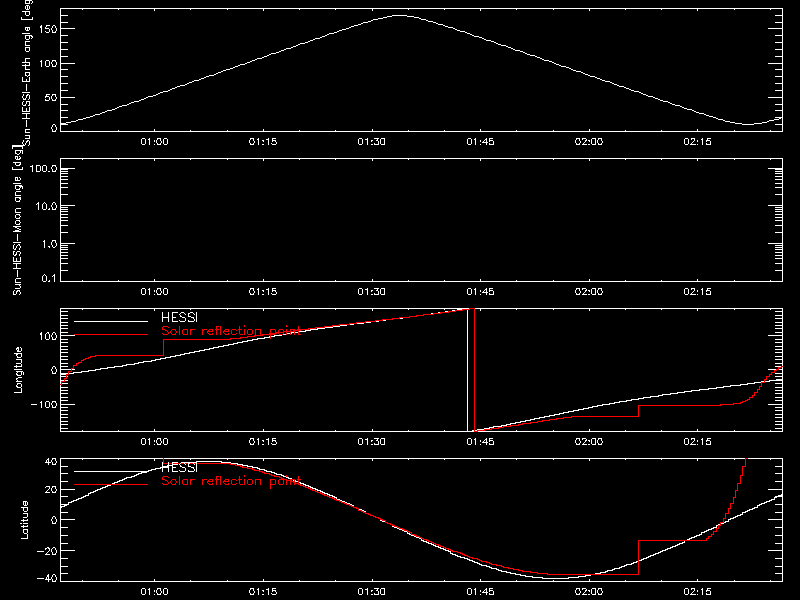The height and width of the screenshot is (600, 800).
Task: Click the 100.0 tick on Moon angle axis
Action: (43, 169)
